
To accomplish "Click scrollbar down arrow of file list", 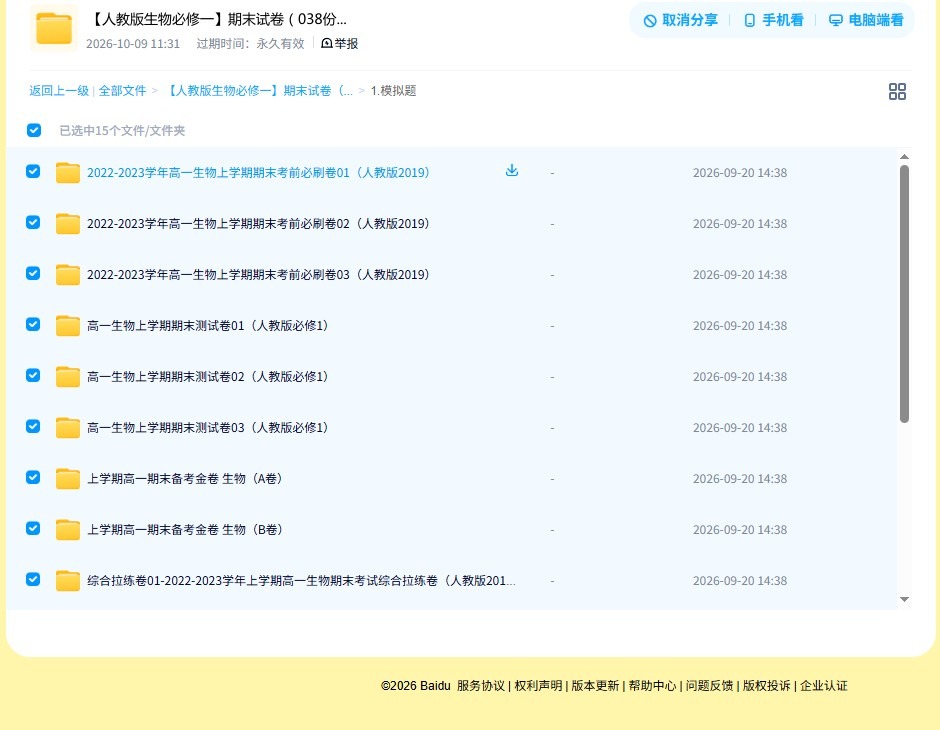I will click(x=904, y=599).
